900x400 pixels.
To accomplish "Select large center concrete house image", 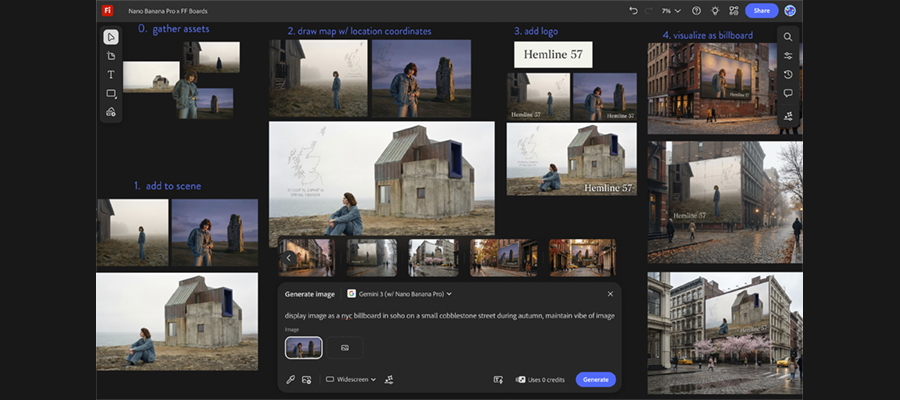I will pyautogui.click(x=382, y=177).
